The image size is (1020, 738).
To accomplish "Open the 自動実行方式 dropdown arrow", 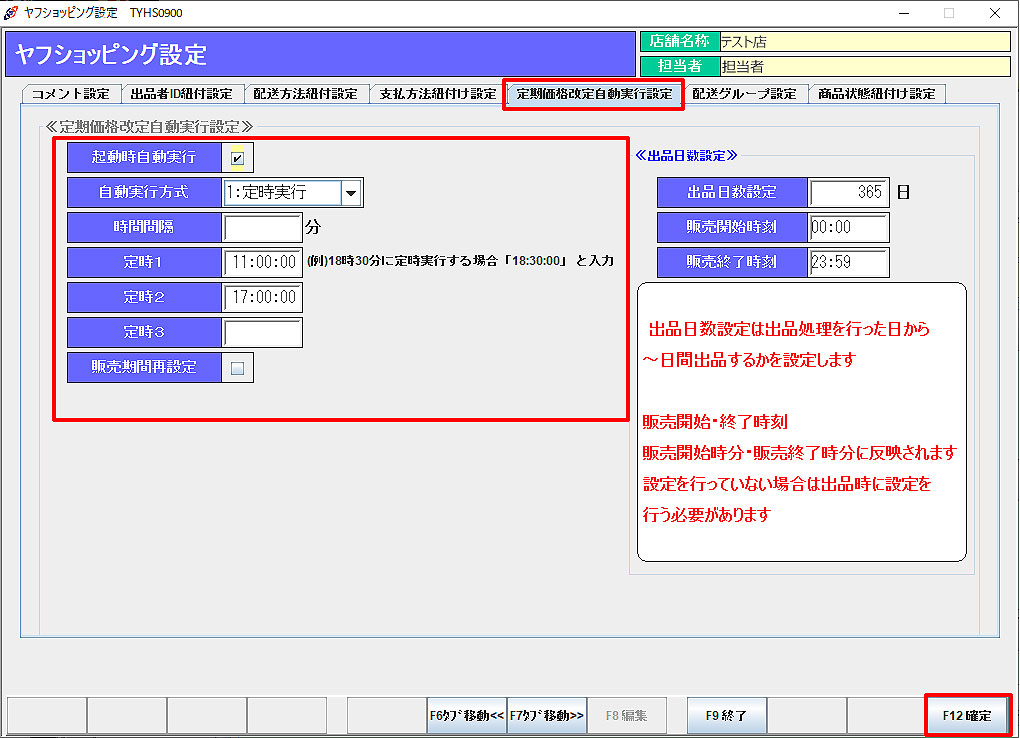I will [351, 193].
